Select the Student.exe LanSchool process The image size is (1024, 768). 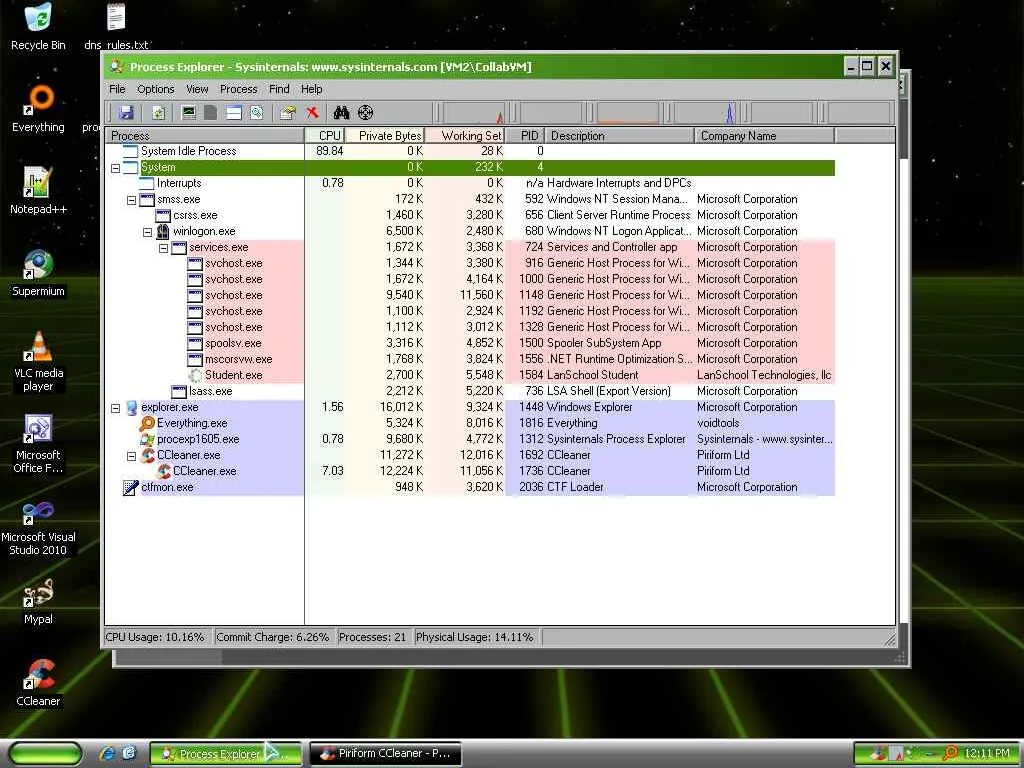point(470,375)
